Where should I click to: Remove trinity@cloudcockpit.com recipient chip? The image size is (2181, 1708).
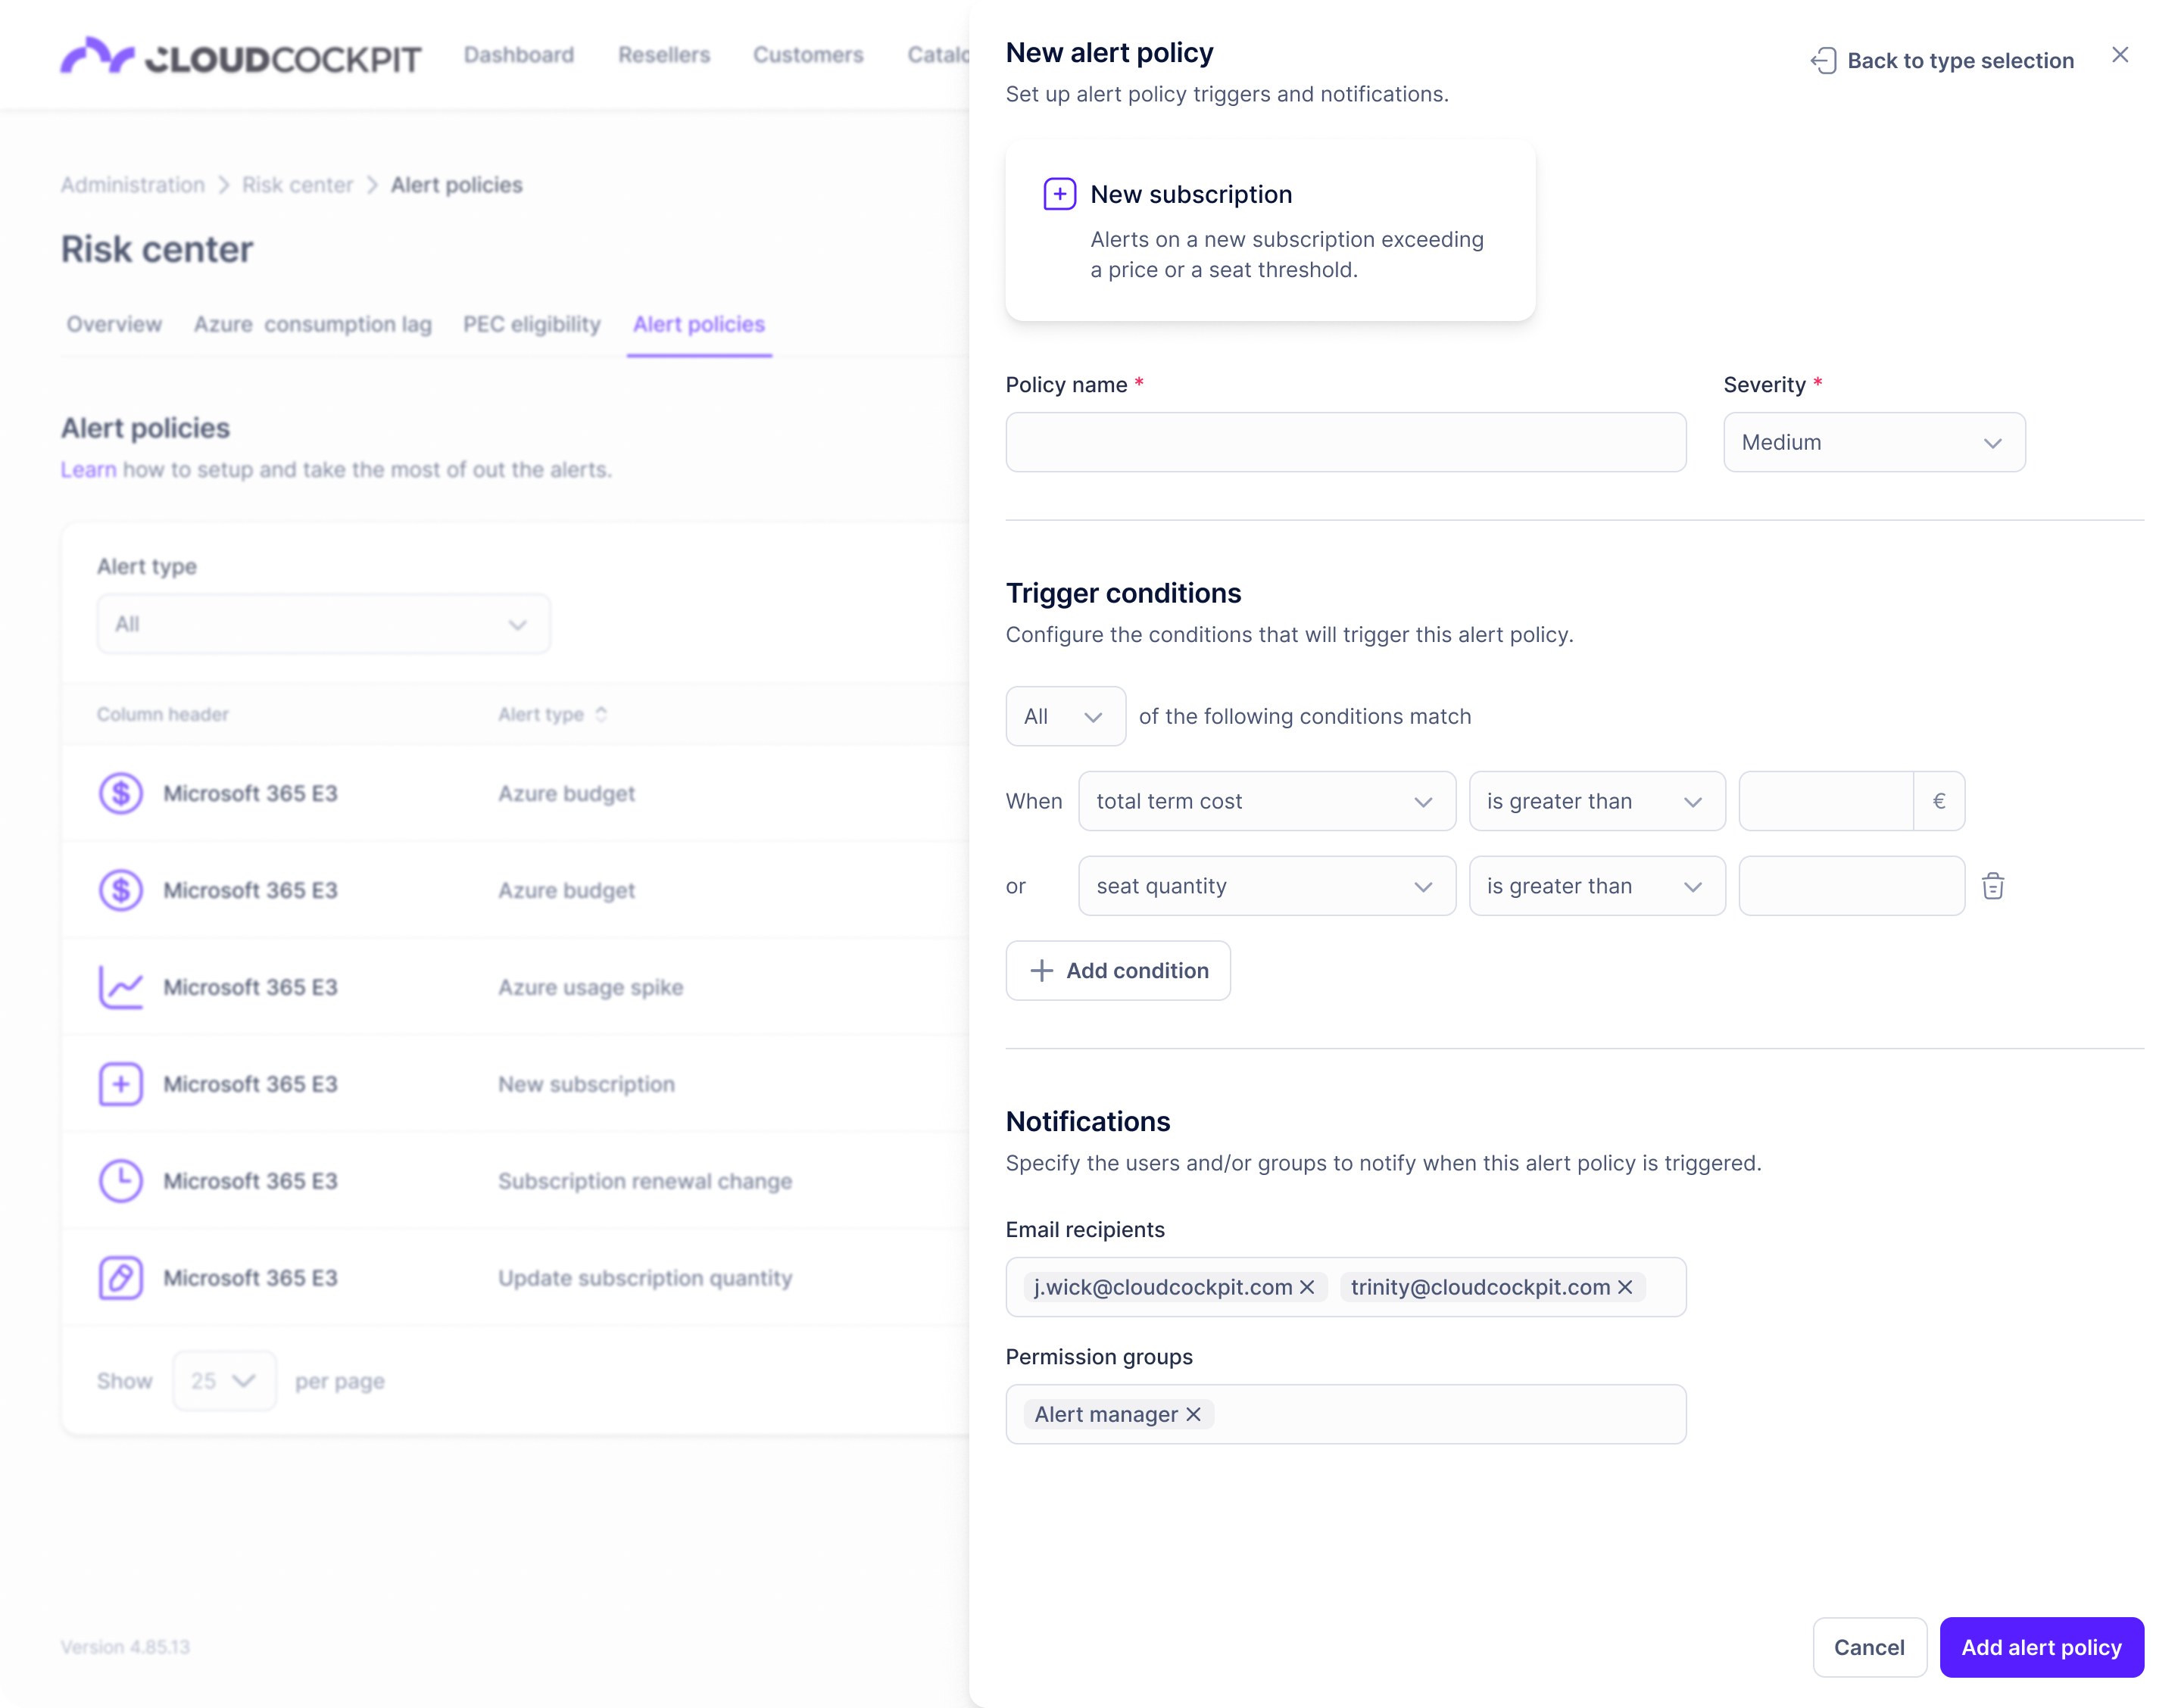pos(1625,1287)
